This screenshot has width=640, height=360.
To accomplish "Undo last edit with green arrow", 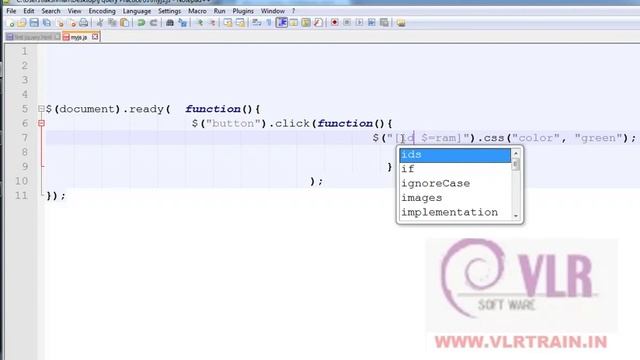I will pos(141,23).
